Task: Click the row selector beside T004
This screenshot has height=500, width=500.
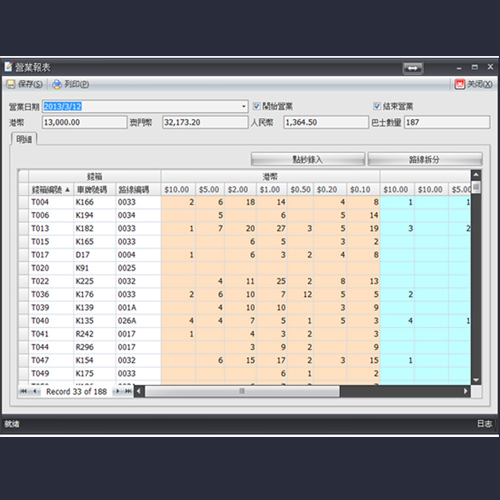Action: 23,202
